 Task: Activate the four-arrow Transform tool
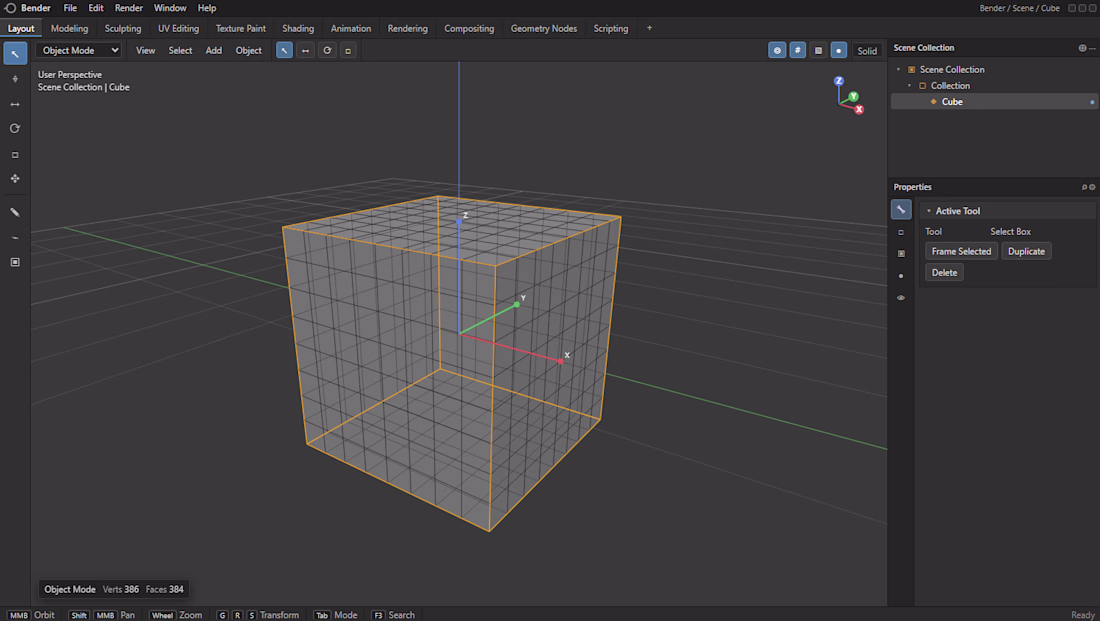[x=15, y=178]
